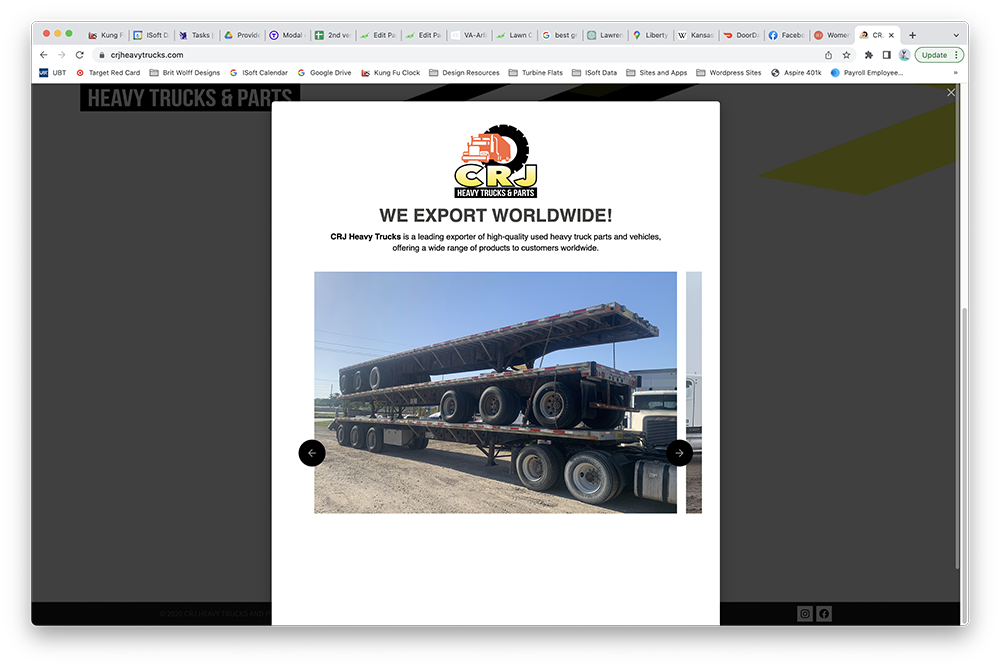Open the Google Drive bookmark
This screenshot has width=1000, height=667.
coord(325,73)
